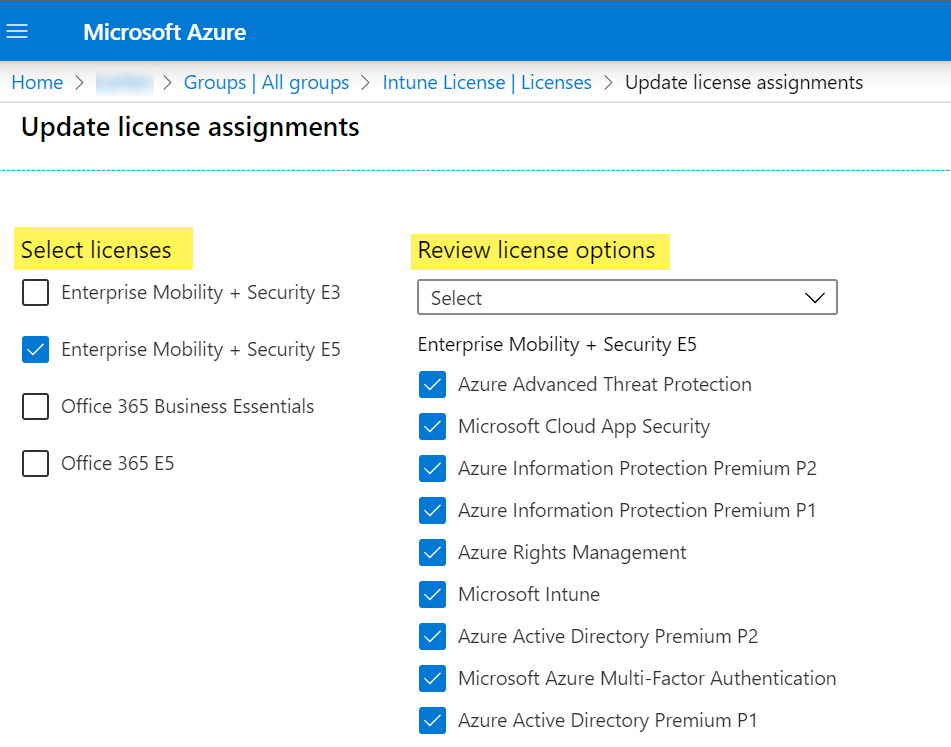Image resolution: width=951 pixels, height=747 pixels.
Task: Uncheck the Microsoft Intune service
Action: pos(432,595)
